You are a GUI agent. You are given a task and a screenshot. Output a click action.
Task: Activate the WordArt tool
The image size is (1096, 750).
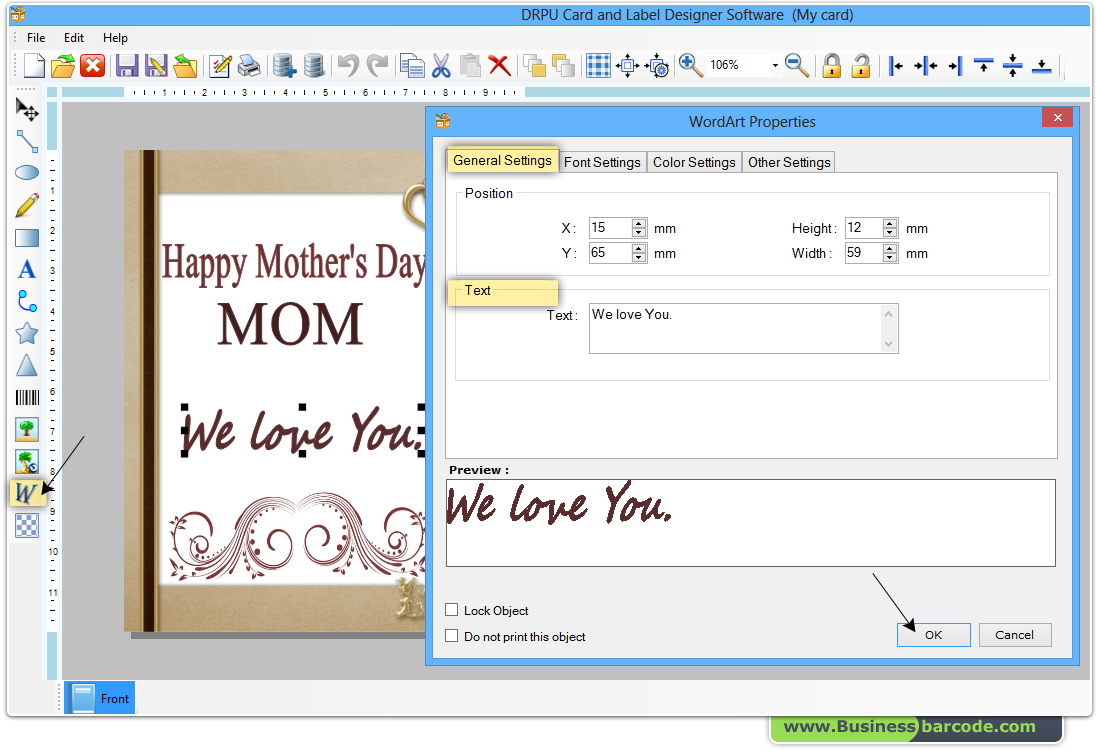tap(26, 493)
